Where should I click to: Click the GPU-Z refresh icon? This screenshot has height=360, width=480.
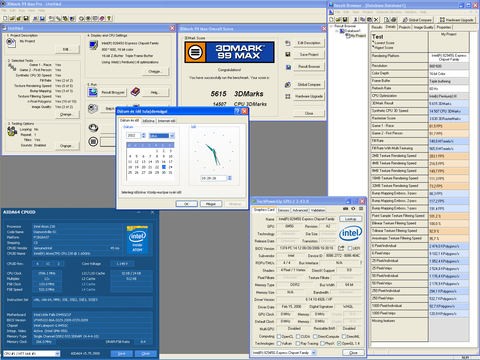click(353, 209)
